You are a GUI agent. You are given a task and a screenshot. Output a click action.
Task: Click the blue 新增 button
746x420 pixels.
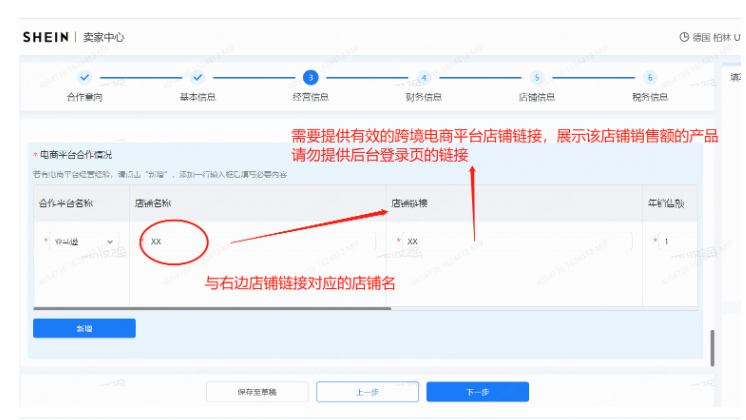(x=84, y=328)
